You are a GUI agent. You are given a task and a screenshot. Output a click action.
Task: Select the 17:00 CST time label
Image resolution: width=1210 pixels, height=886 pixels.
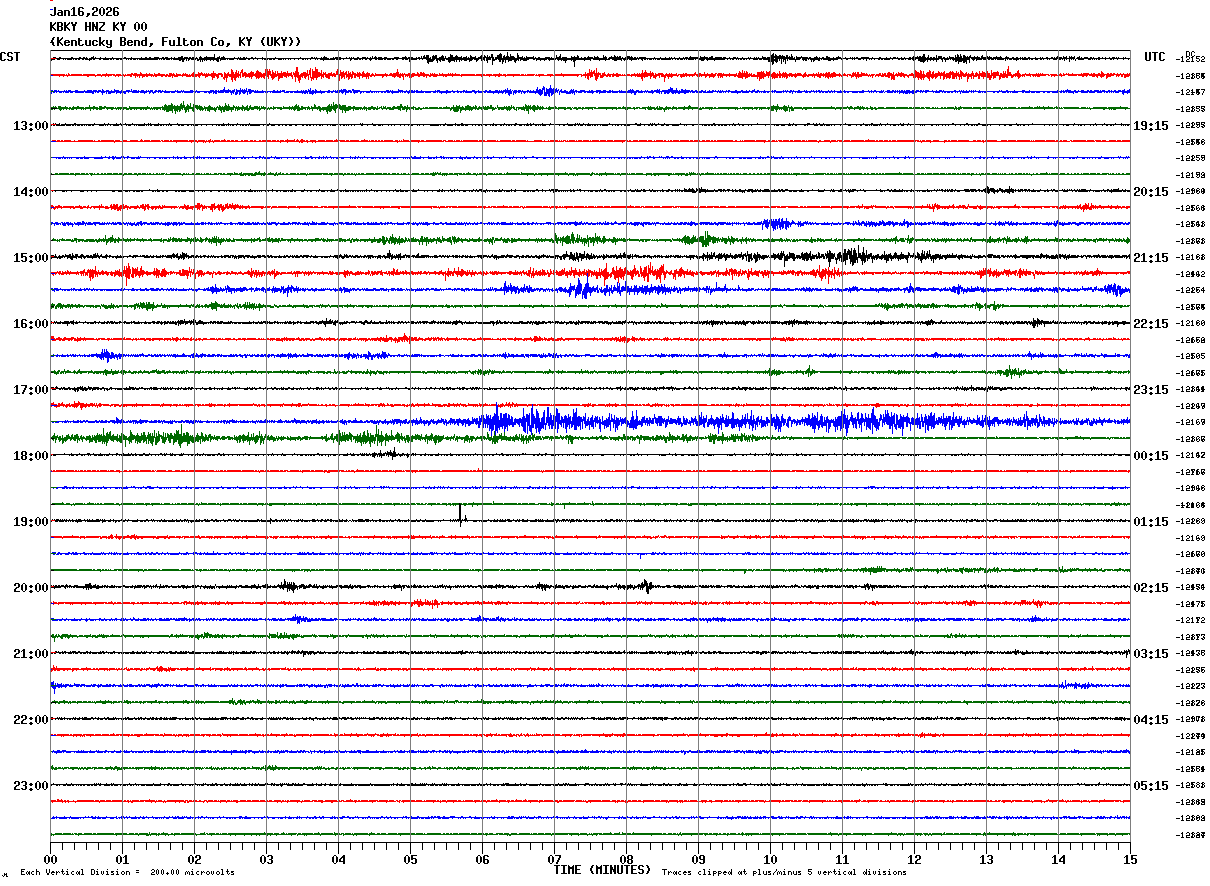[x=31, y=390]
